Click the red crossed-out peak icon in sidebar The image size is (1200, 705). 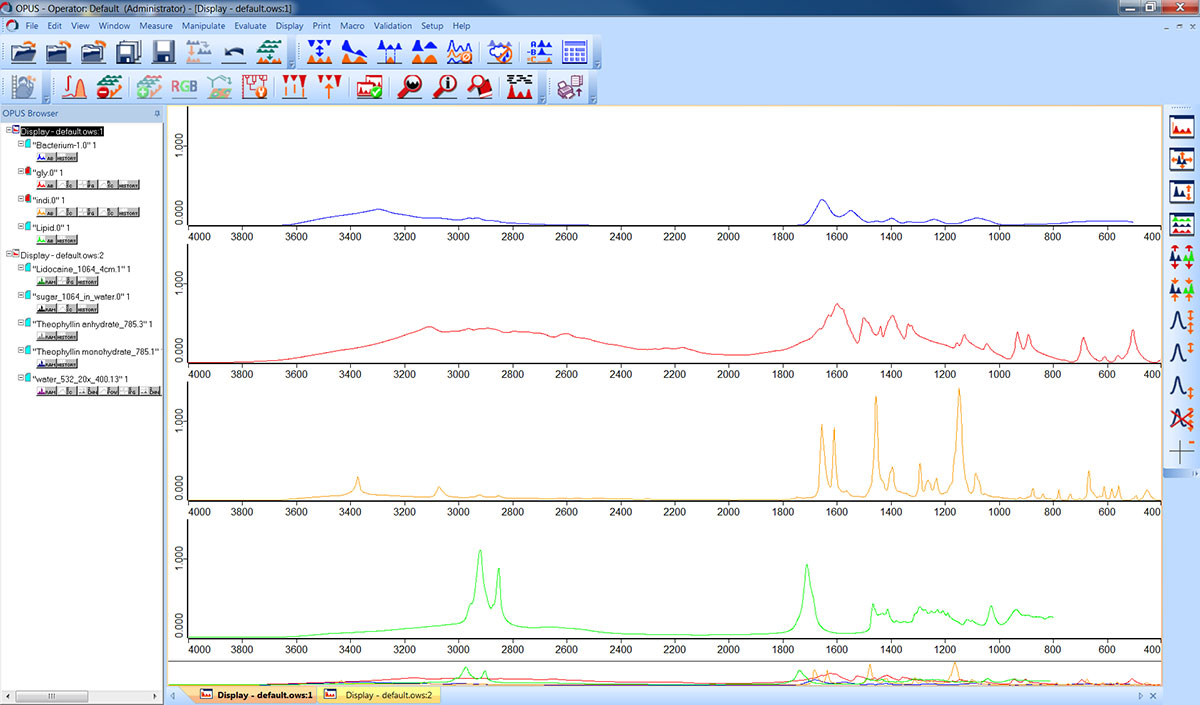pos(1181,418)
